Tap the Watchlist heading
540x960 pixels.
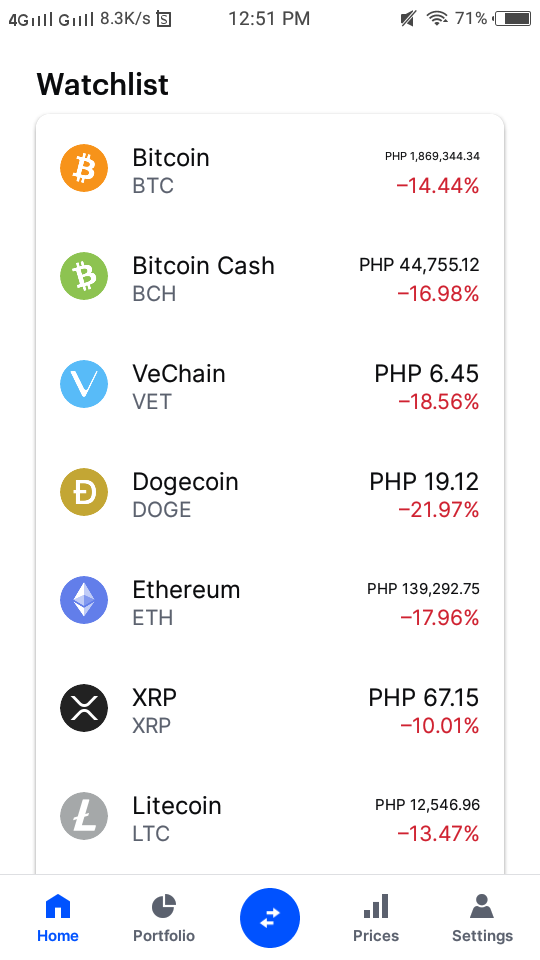coord(102,84)
